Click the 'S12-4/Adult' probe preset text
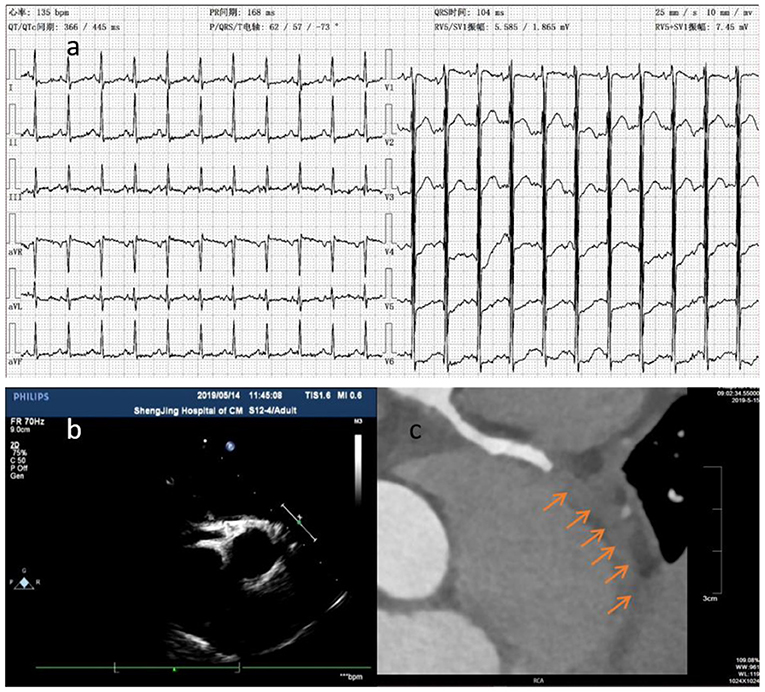Viewport: 765px width, 692px height. coord(273,411)
